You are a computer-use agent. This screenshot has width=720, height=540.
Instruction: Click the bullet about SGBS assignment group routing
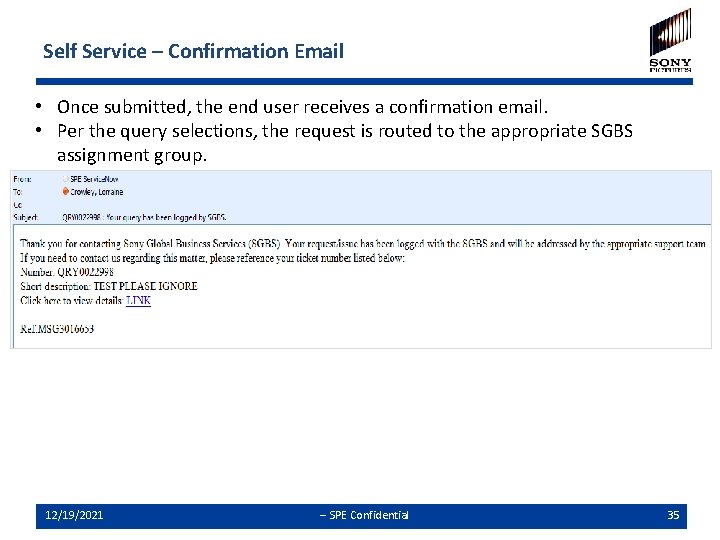(345, 143)
